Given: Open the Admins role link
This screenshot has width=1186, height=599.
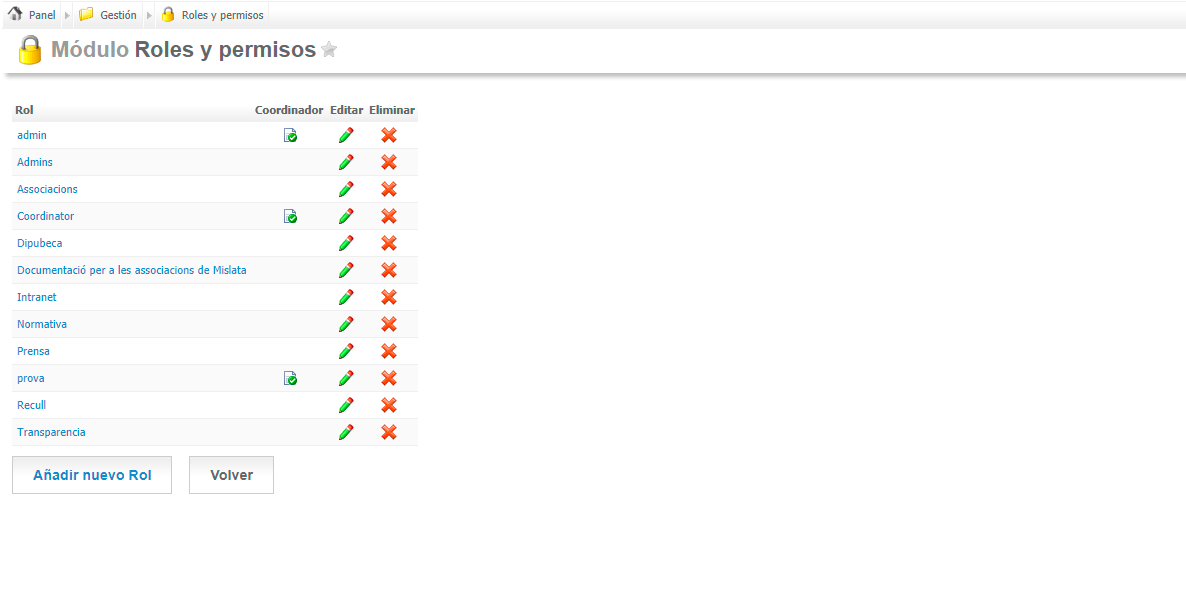Looking at the screenshot, I should (x=35, y=162).
